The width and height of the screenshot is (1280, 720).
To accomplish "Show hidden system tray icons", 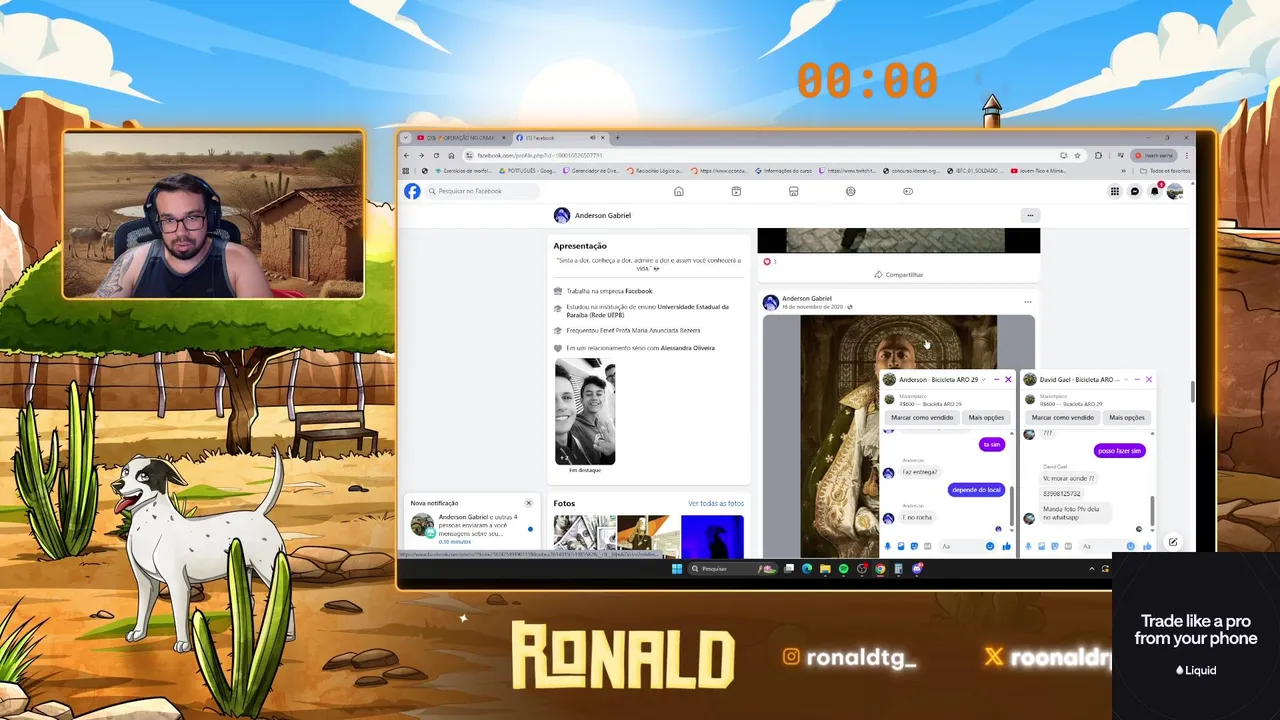I will click(x=1092, y=569).
